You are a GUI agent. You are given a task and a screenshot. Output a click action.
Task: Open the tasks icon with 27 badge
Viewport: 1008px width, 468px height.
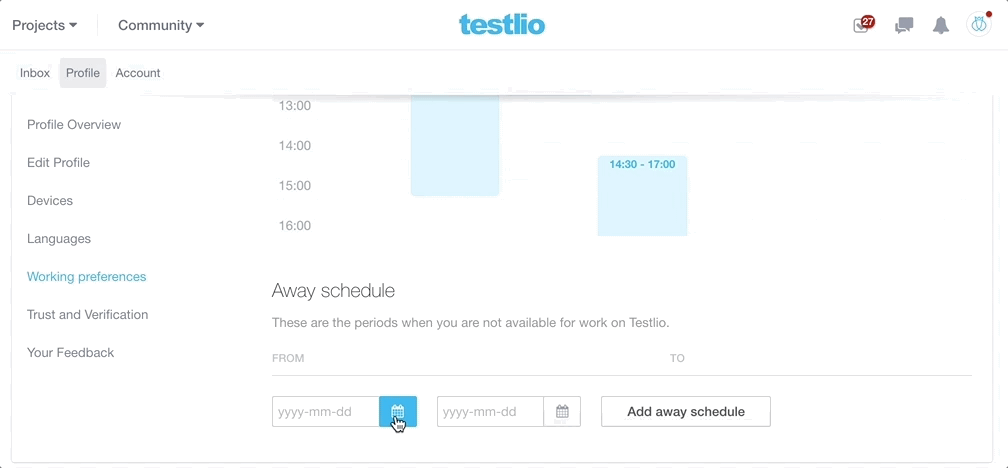pos(862,25)
